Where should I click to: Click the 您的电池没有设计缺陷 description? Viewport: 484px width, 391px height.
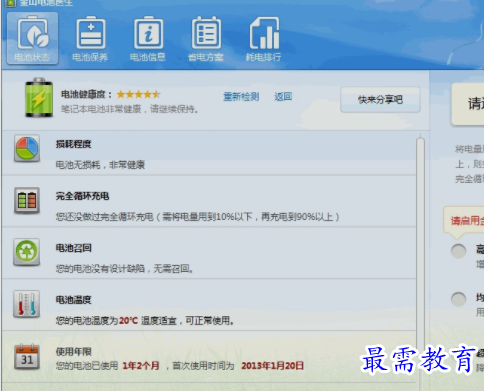point(124,269)
